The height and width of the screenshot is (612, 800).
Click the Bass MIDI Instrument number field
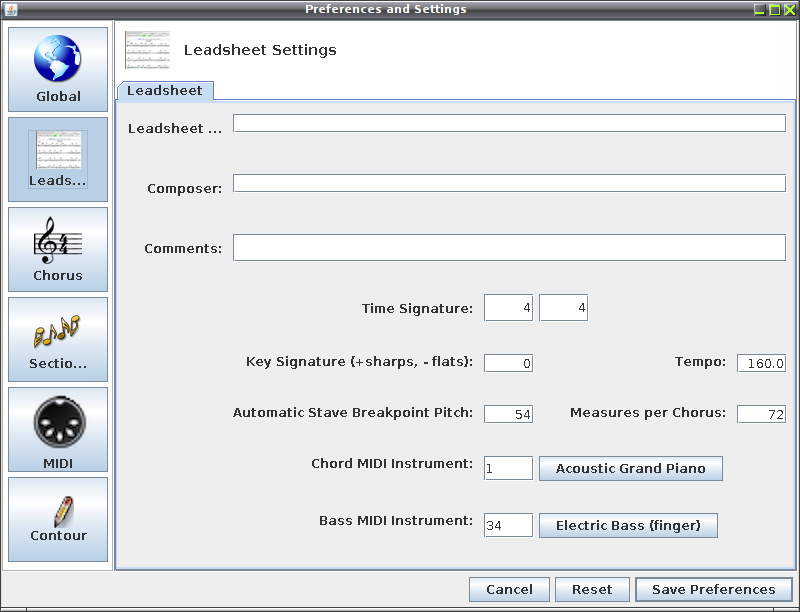(x=508, y=525)
